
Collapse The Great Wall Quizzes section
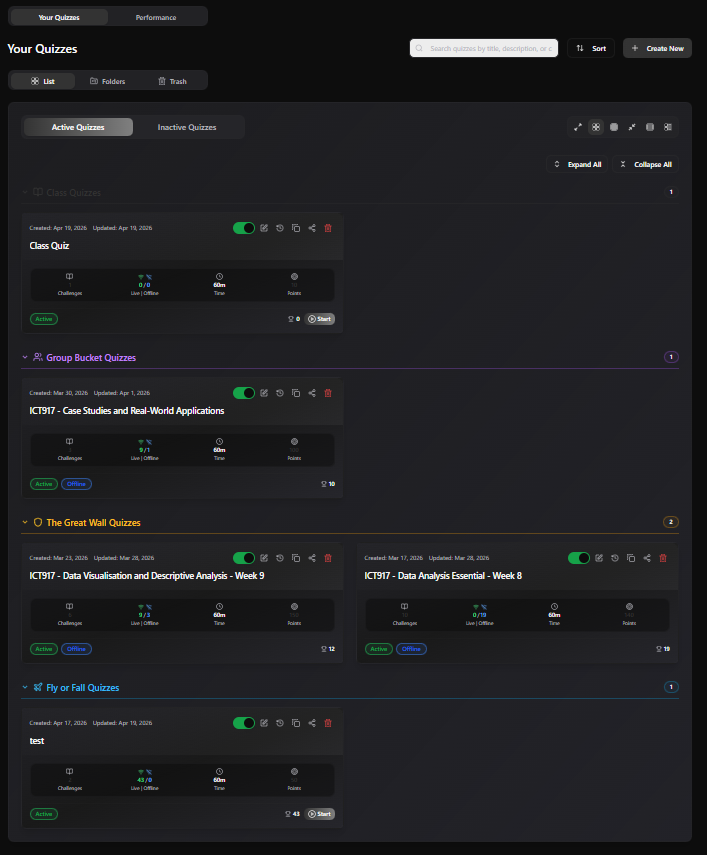(25, 522)
